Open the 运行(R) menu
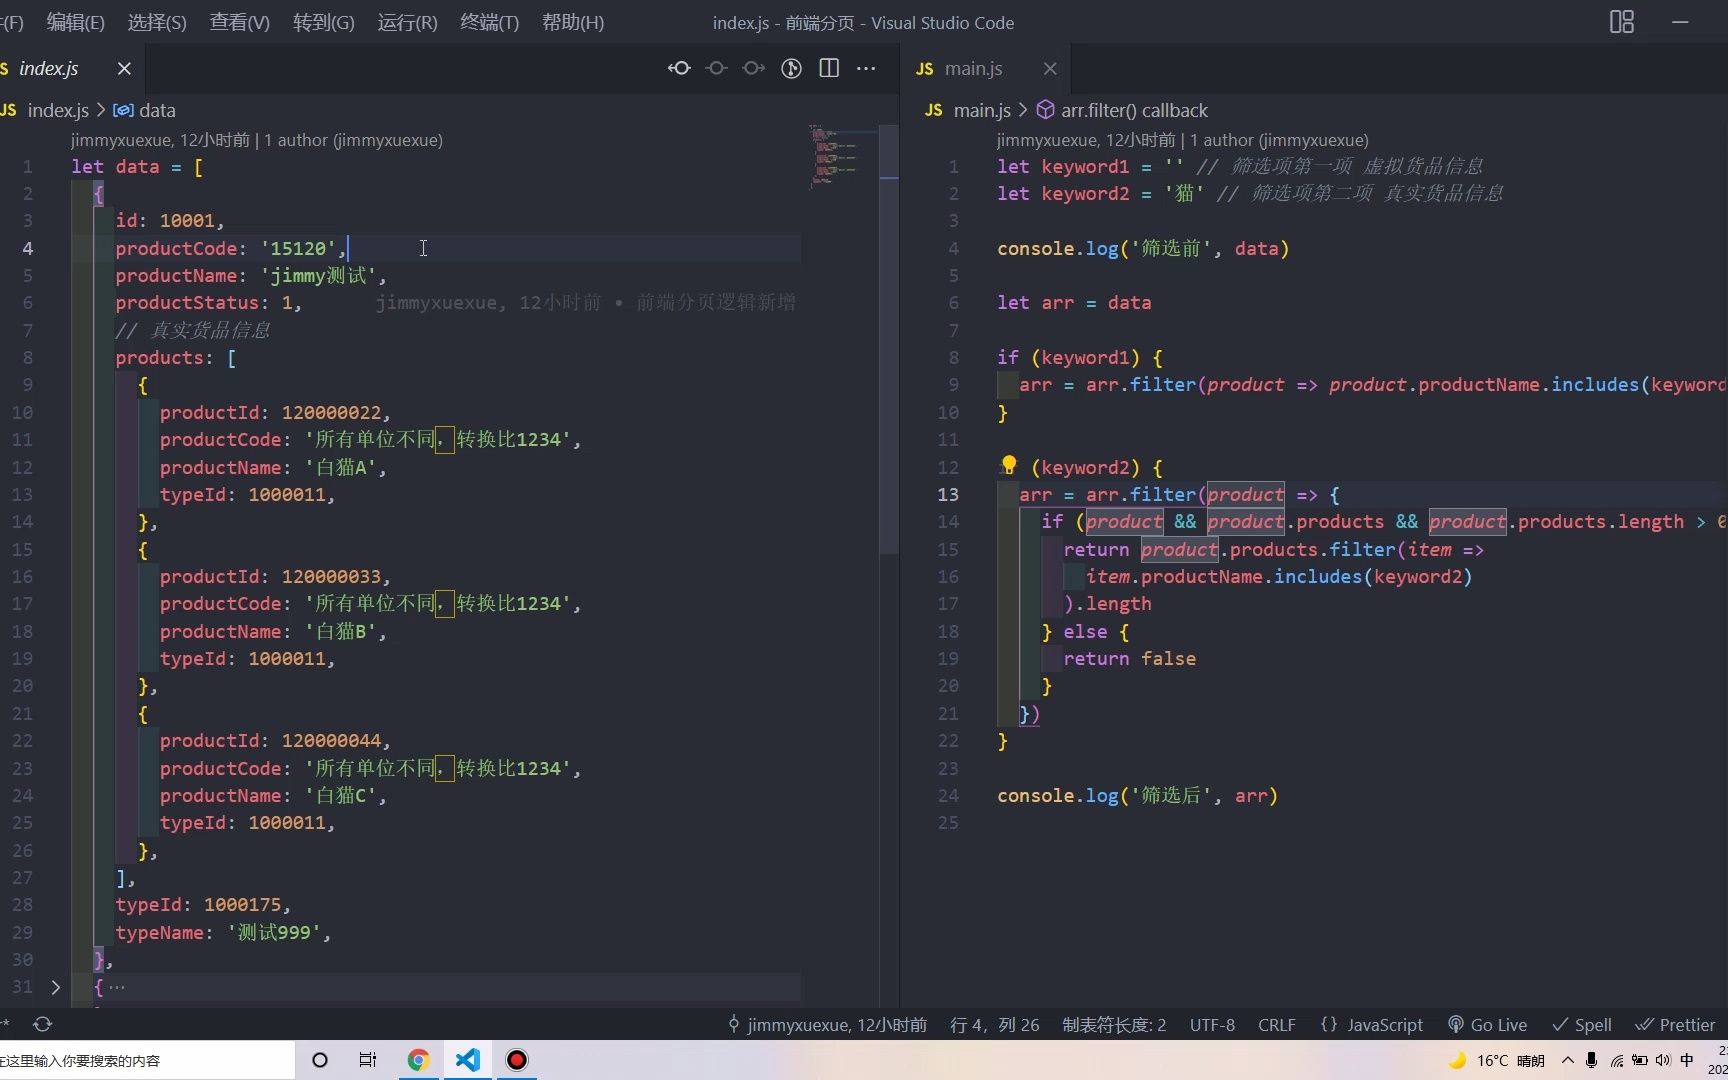This screenshot has height=1080, width=1728. pos(407,22)
